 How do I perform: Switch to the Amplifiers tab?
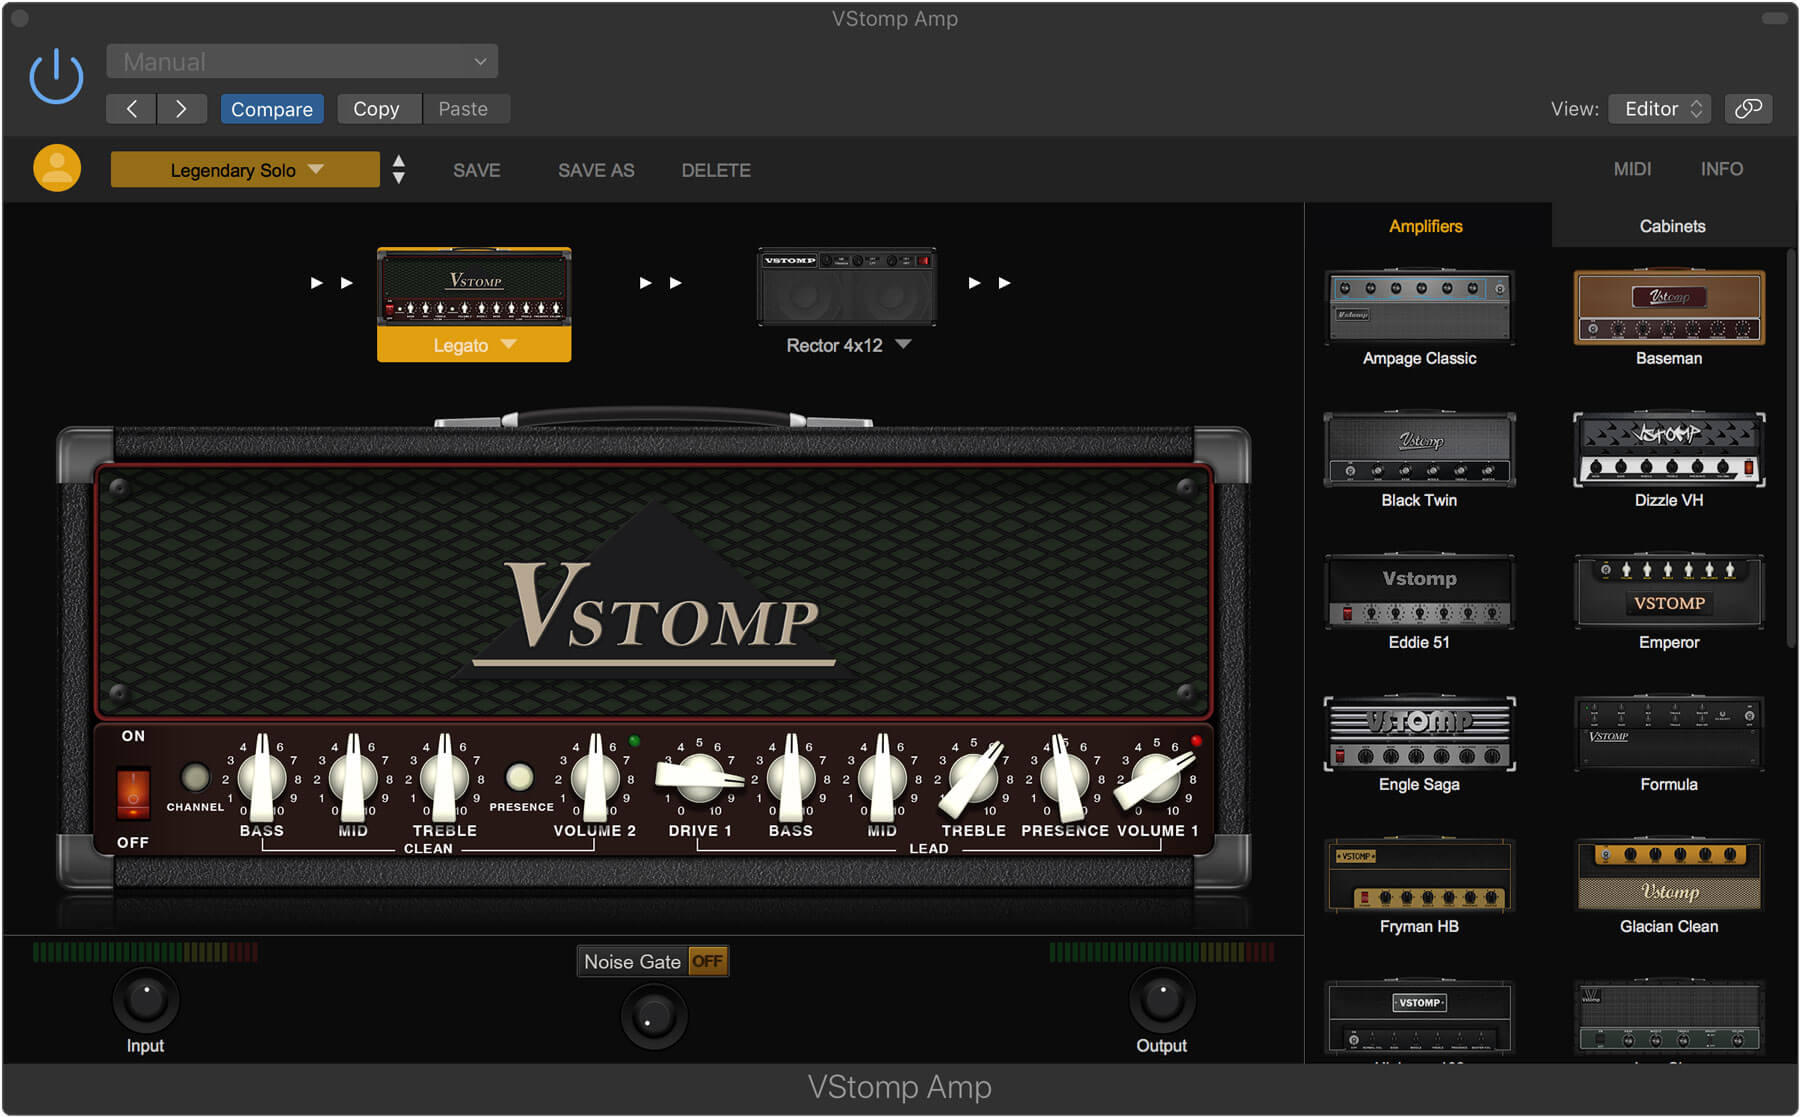click(1426, 226)
